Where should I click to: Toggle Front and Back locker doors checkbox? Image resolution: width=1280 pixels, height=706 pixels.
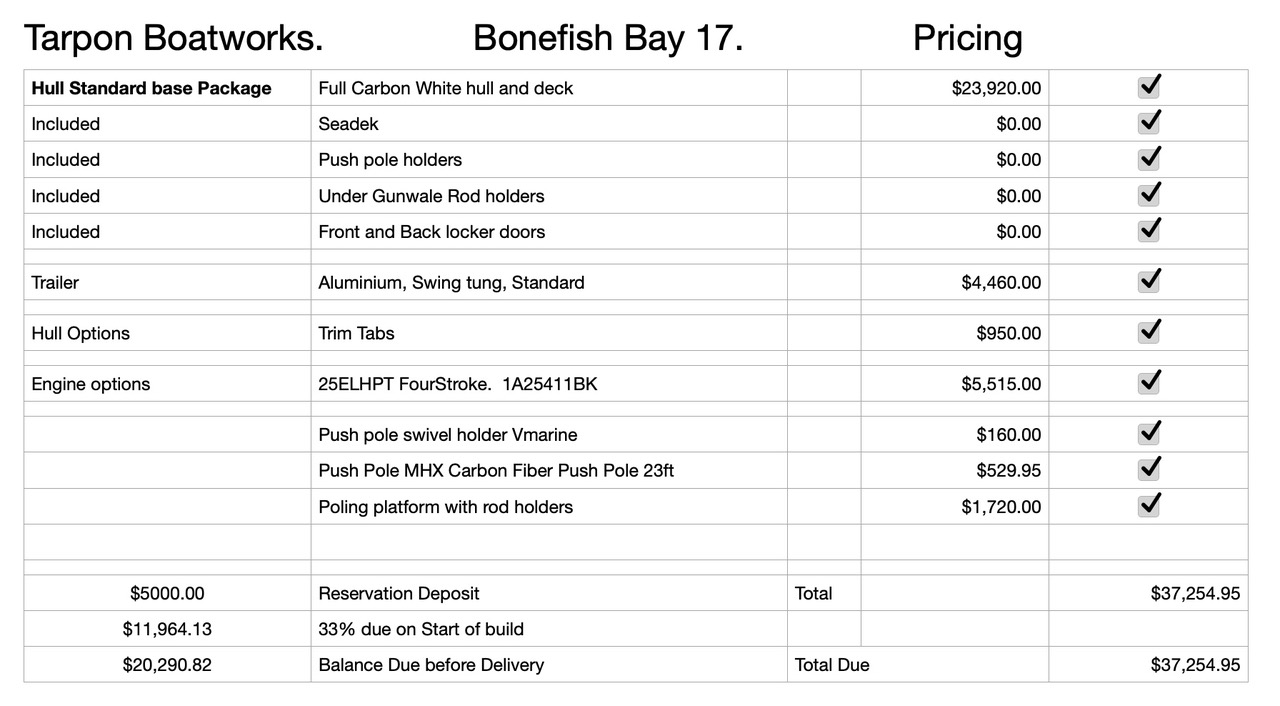pos(1149,231)
